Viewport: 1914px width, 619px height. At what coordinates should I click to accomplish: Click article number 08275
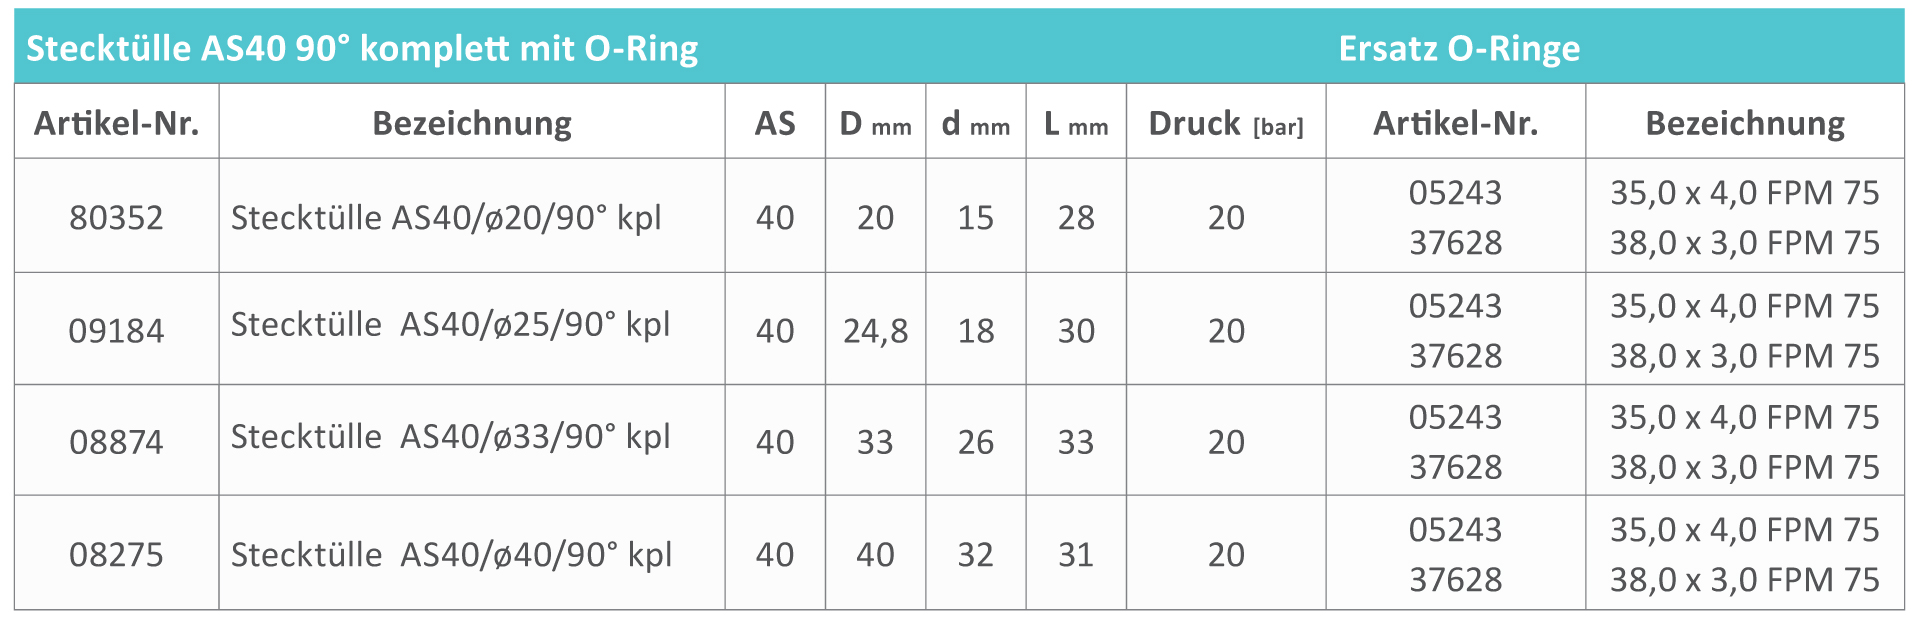[116, 554]
